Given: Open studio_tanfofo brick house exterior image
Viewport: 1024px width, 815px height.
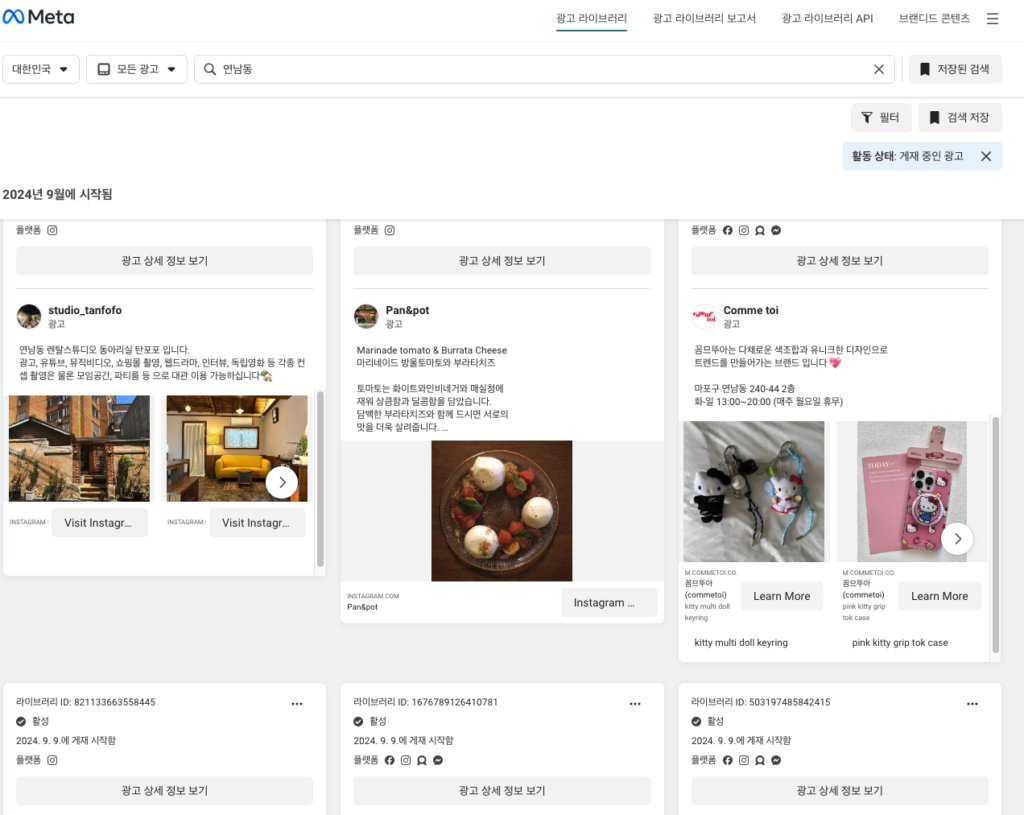Looking at the screenshot, I should pos(79,448).
